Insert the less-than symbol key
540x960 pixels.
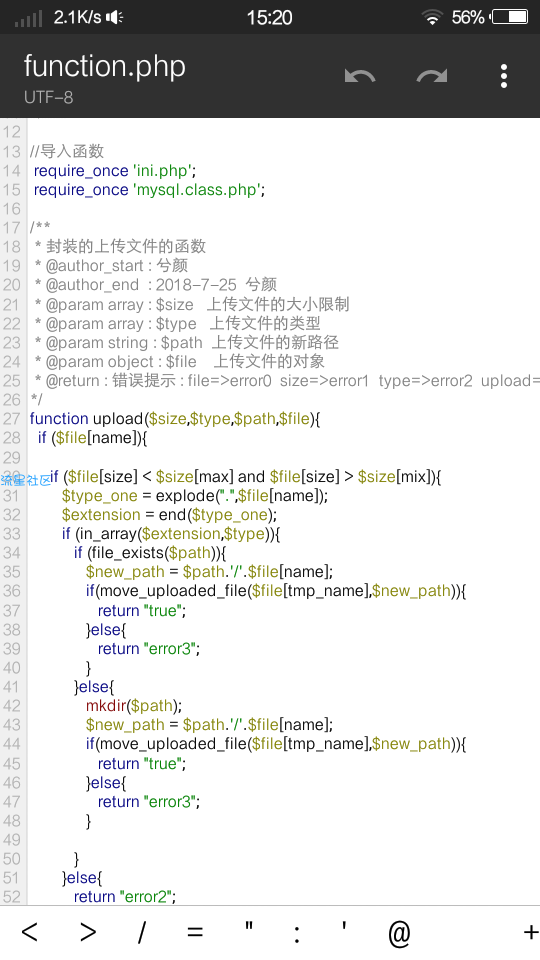[x=29, y=932]
